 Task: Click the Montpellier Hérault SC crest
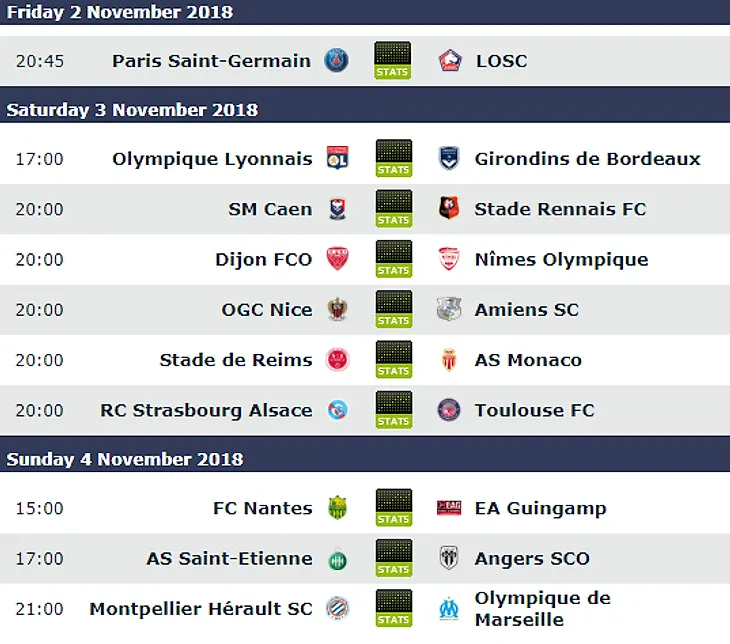coord(338,608)
